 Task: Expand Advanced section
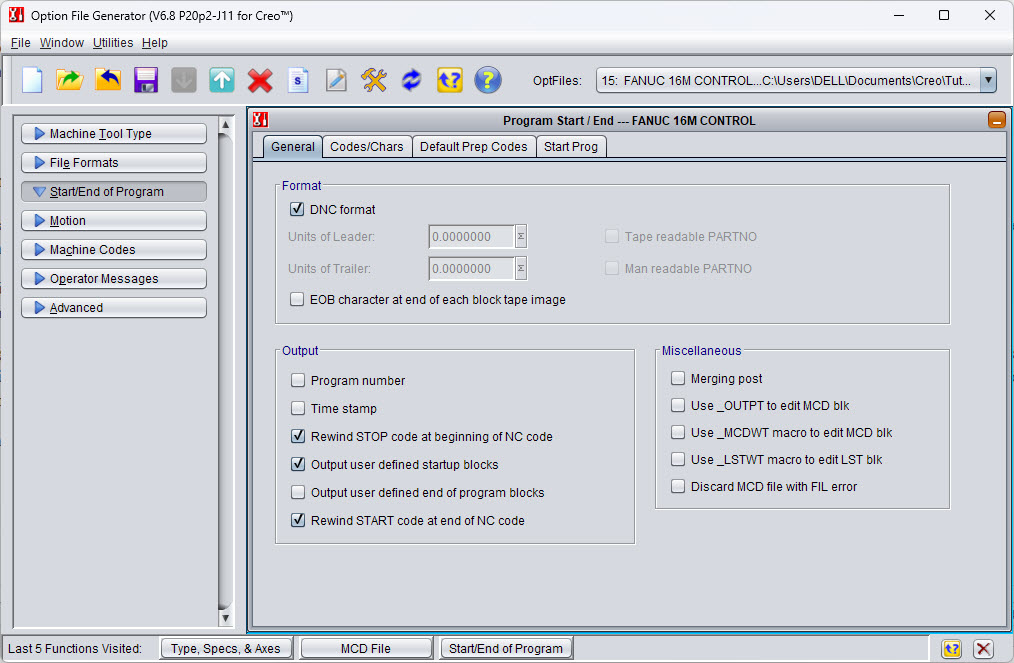tap(114, 308)
